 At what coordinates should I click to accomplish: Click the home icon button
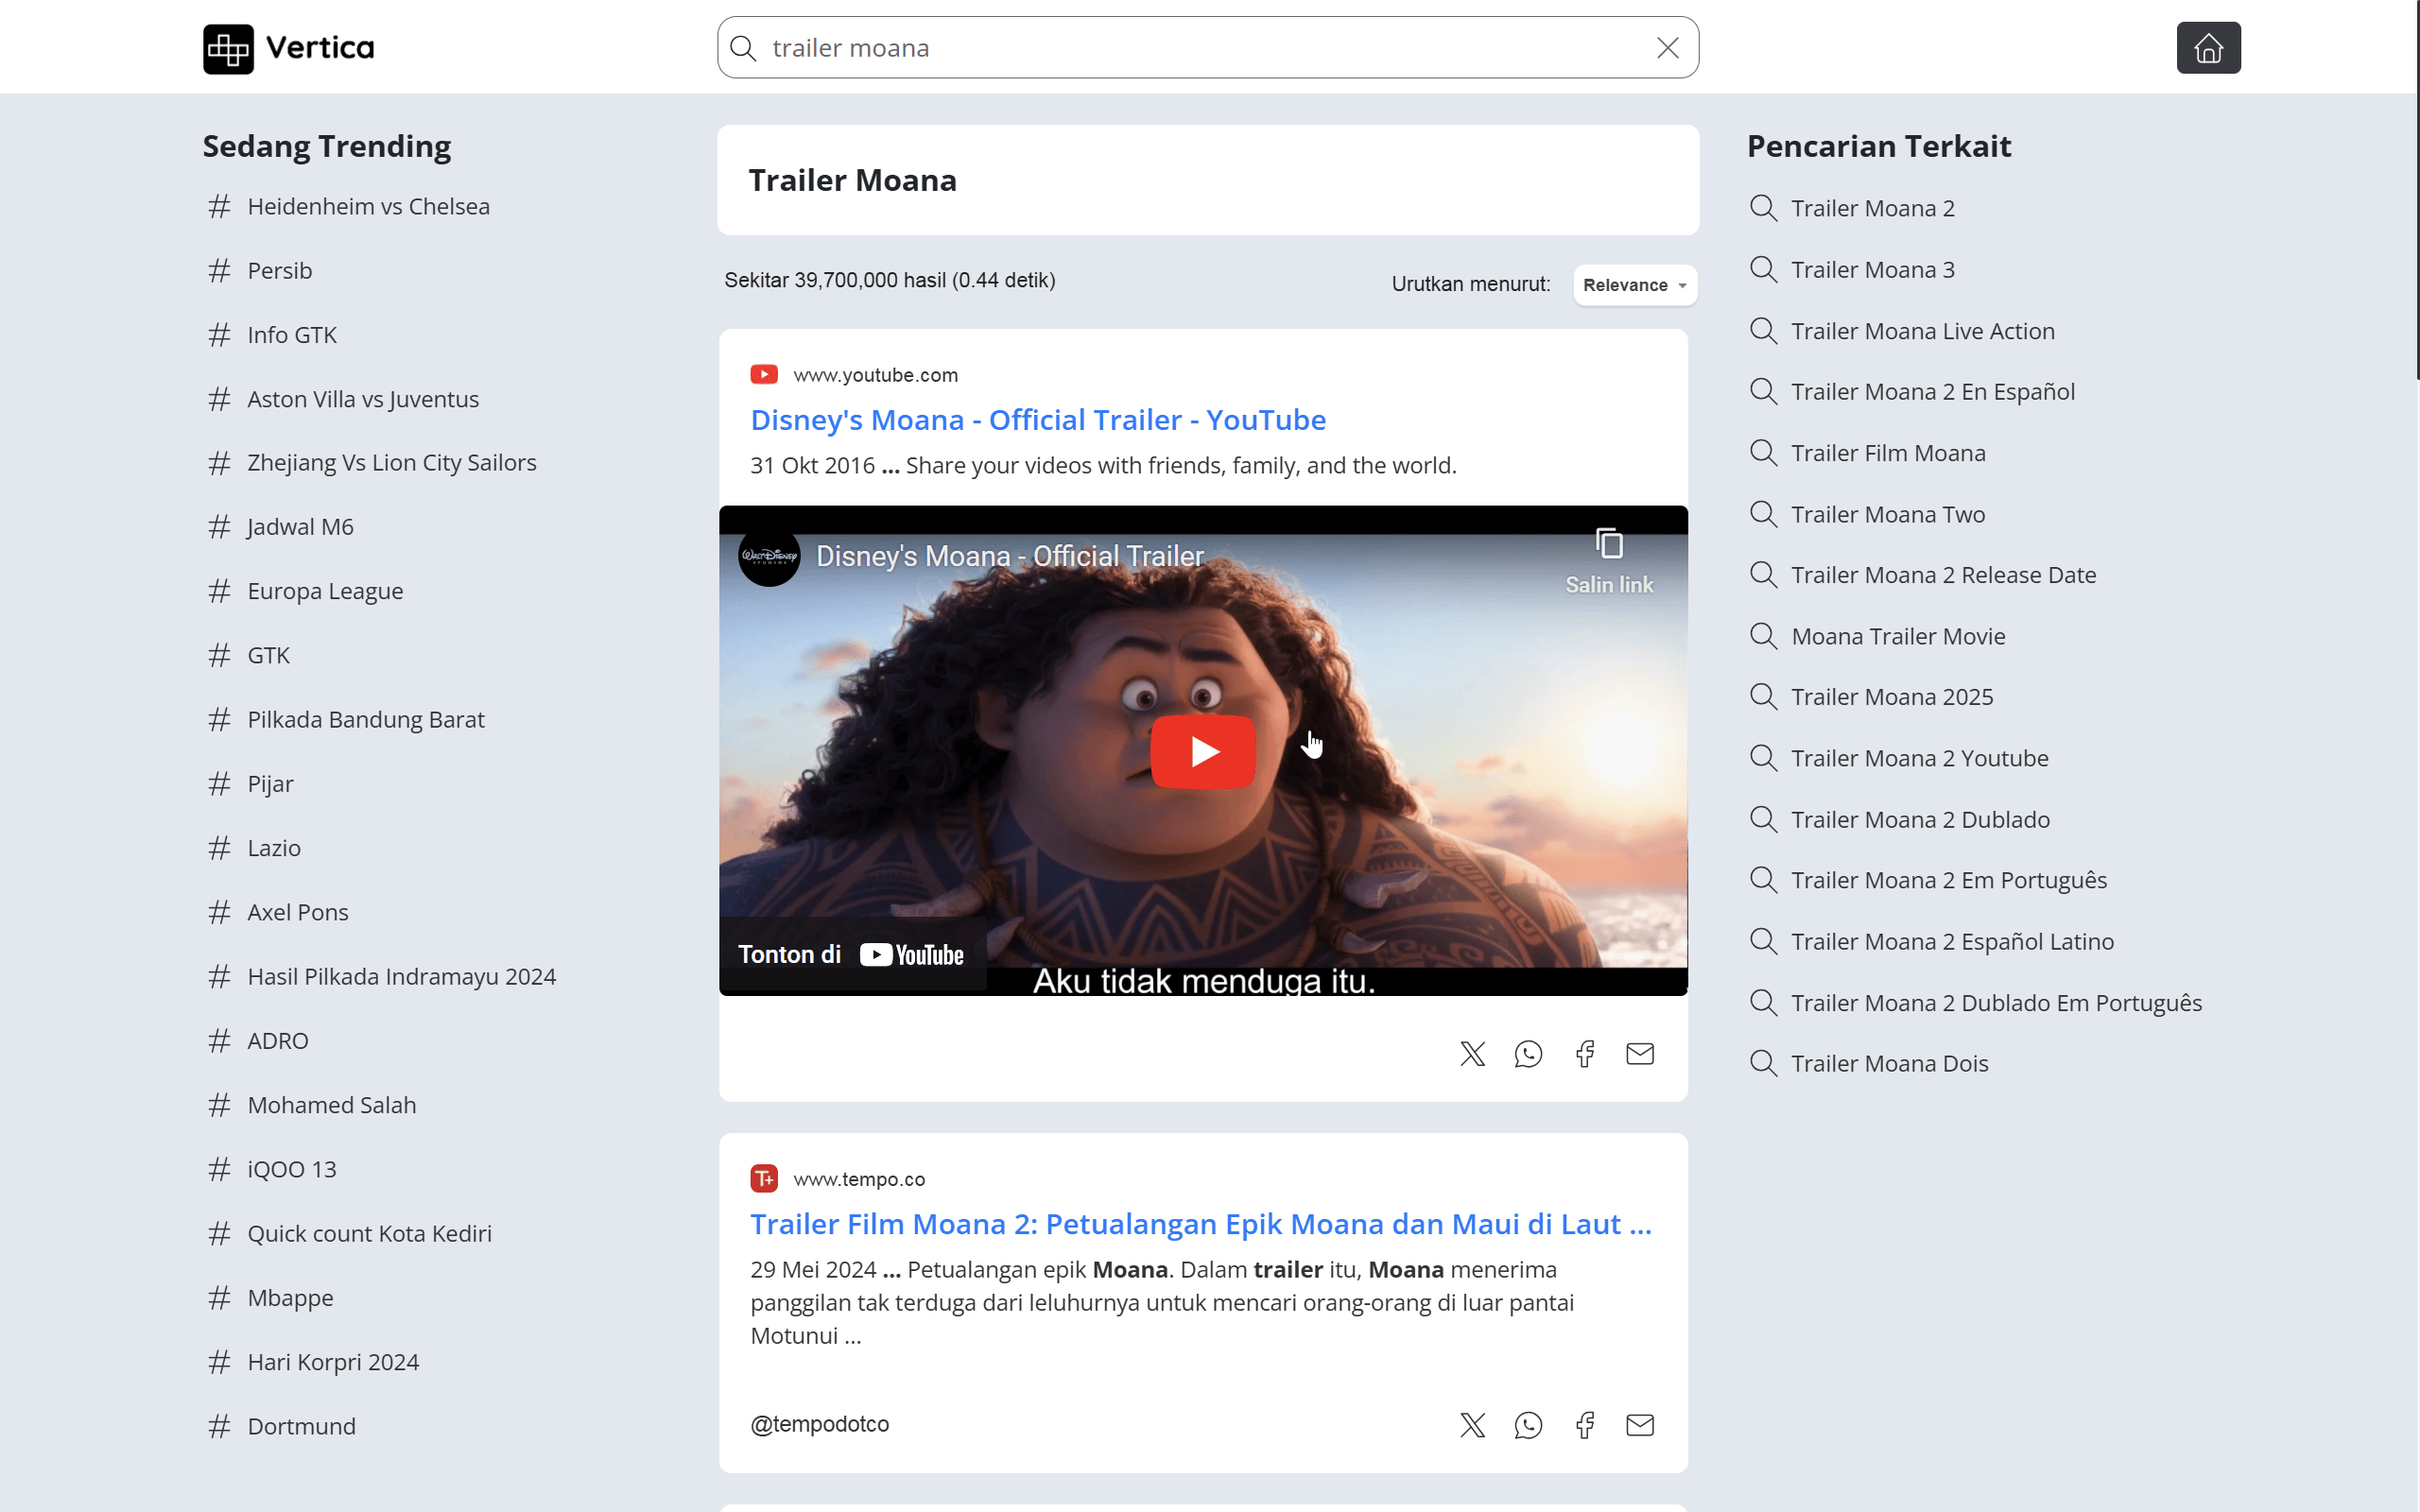[2207, 48]
